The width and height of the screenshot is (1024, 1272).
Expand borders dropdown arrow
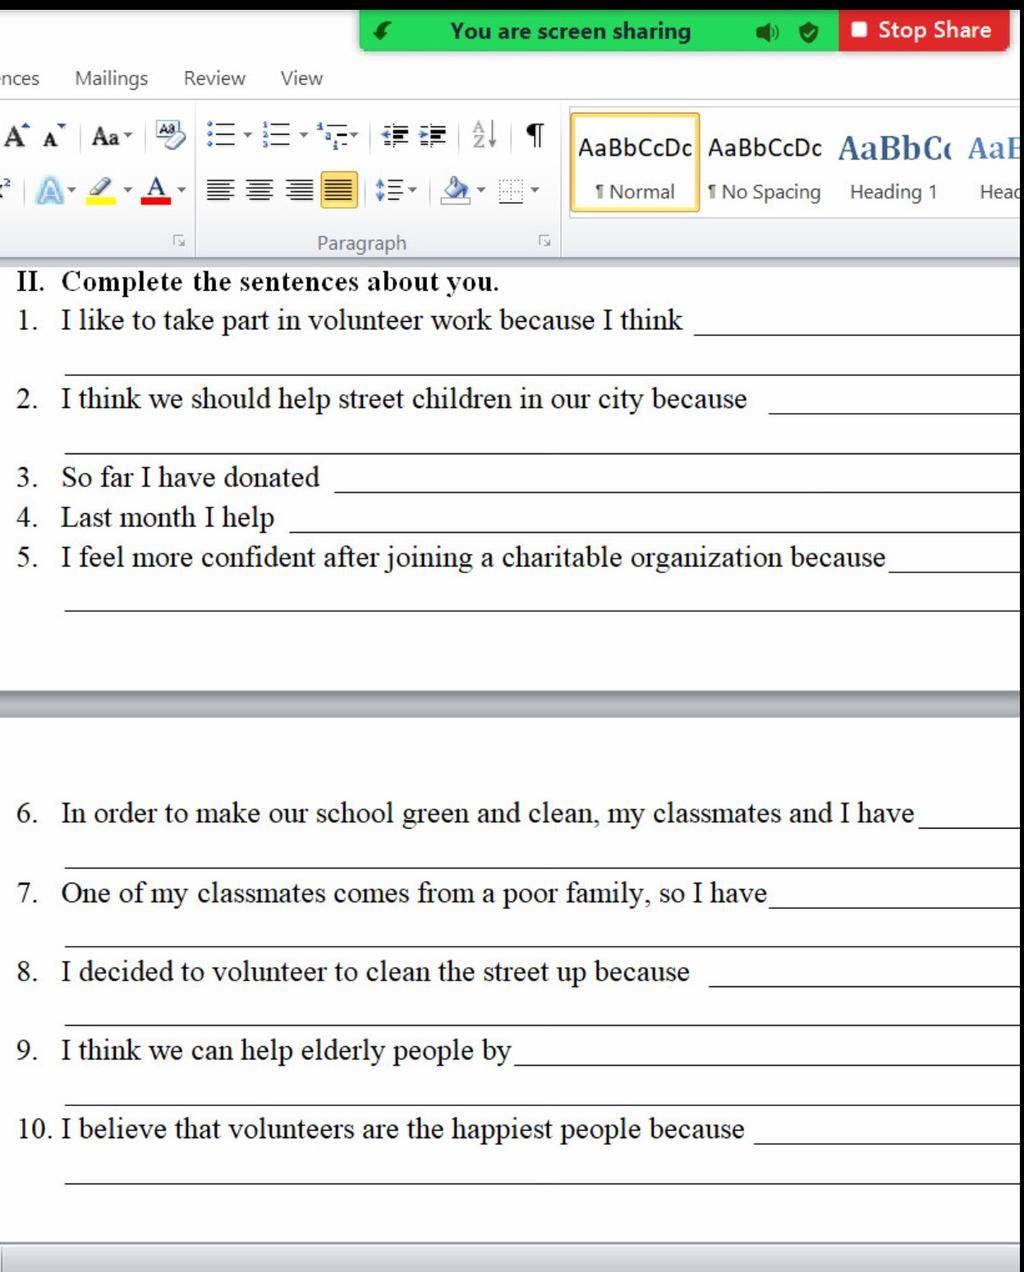[x=535, y=189]
